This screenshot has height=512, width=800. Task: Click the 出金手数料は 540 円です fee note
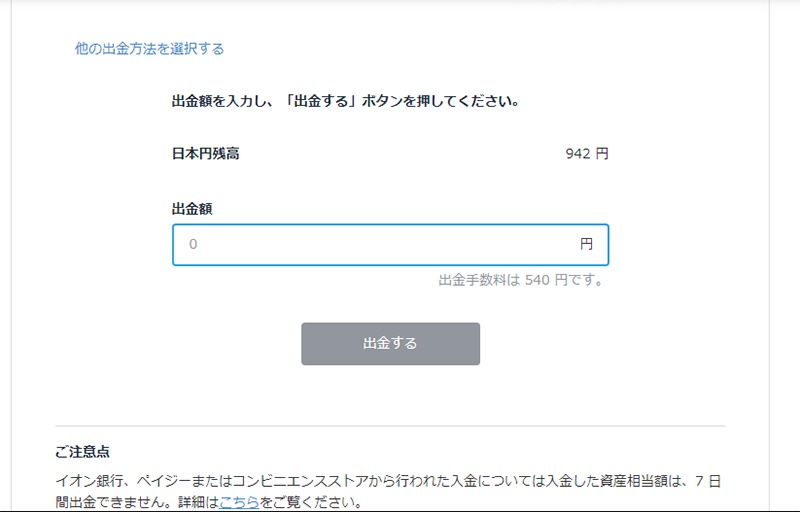521,280
